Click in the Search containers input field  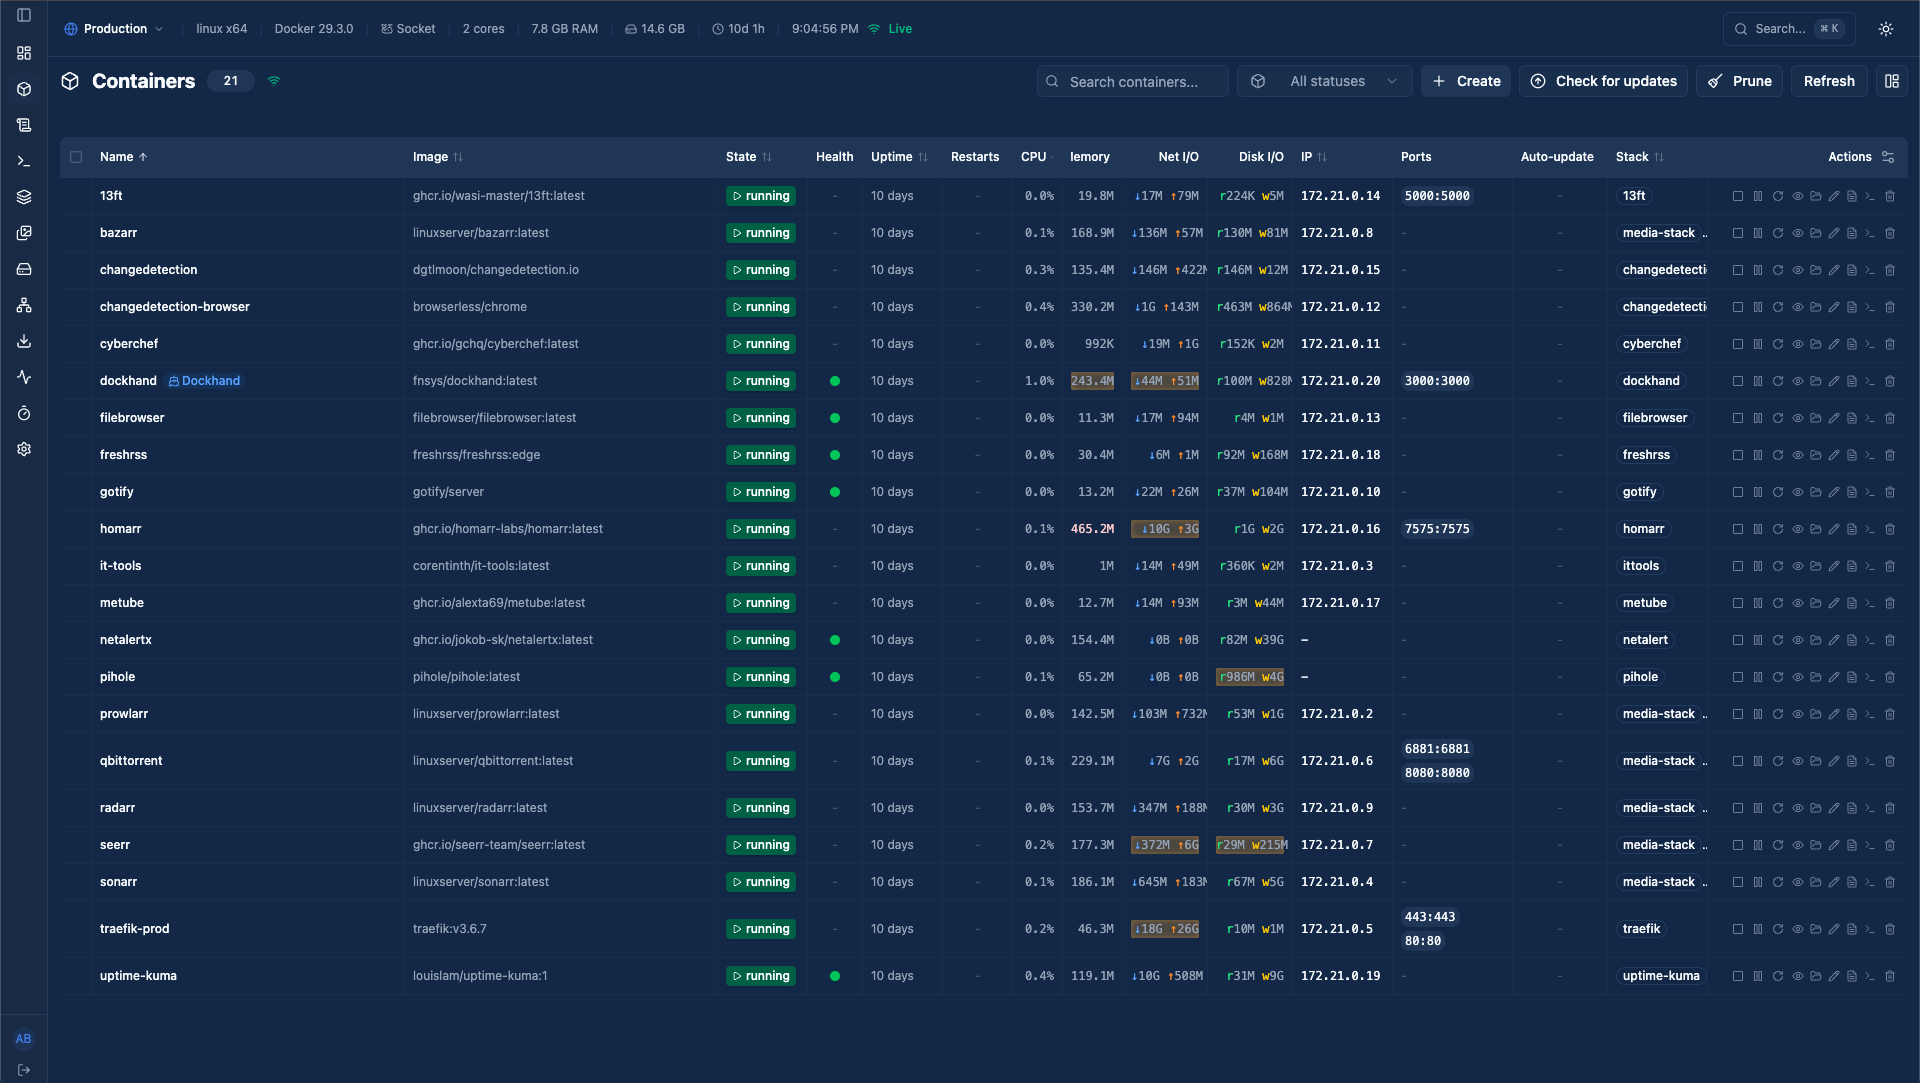(1132, 81)
